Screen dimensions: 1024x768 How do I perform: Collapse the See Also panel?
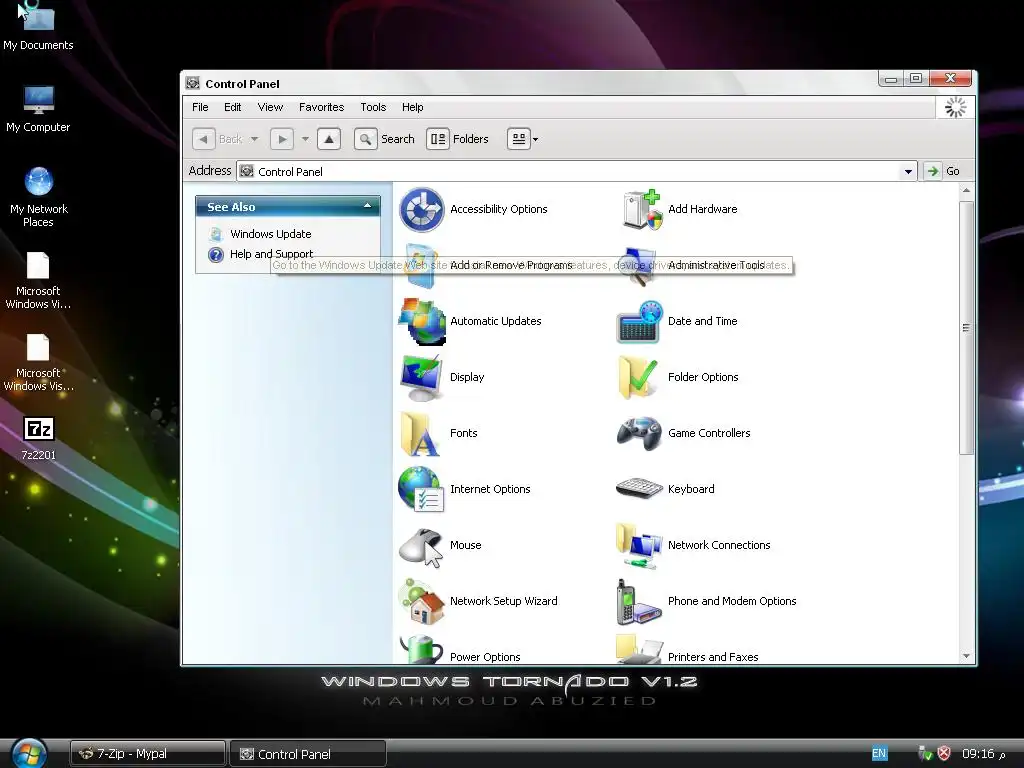pos(368,206)
